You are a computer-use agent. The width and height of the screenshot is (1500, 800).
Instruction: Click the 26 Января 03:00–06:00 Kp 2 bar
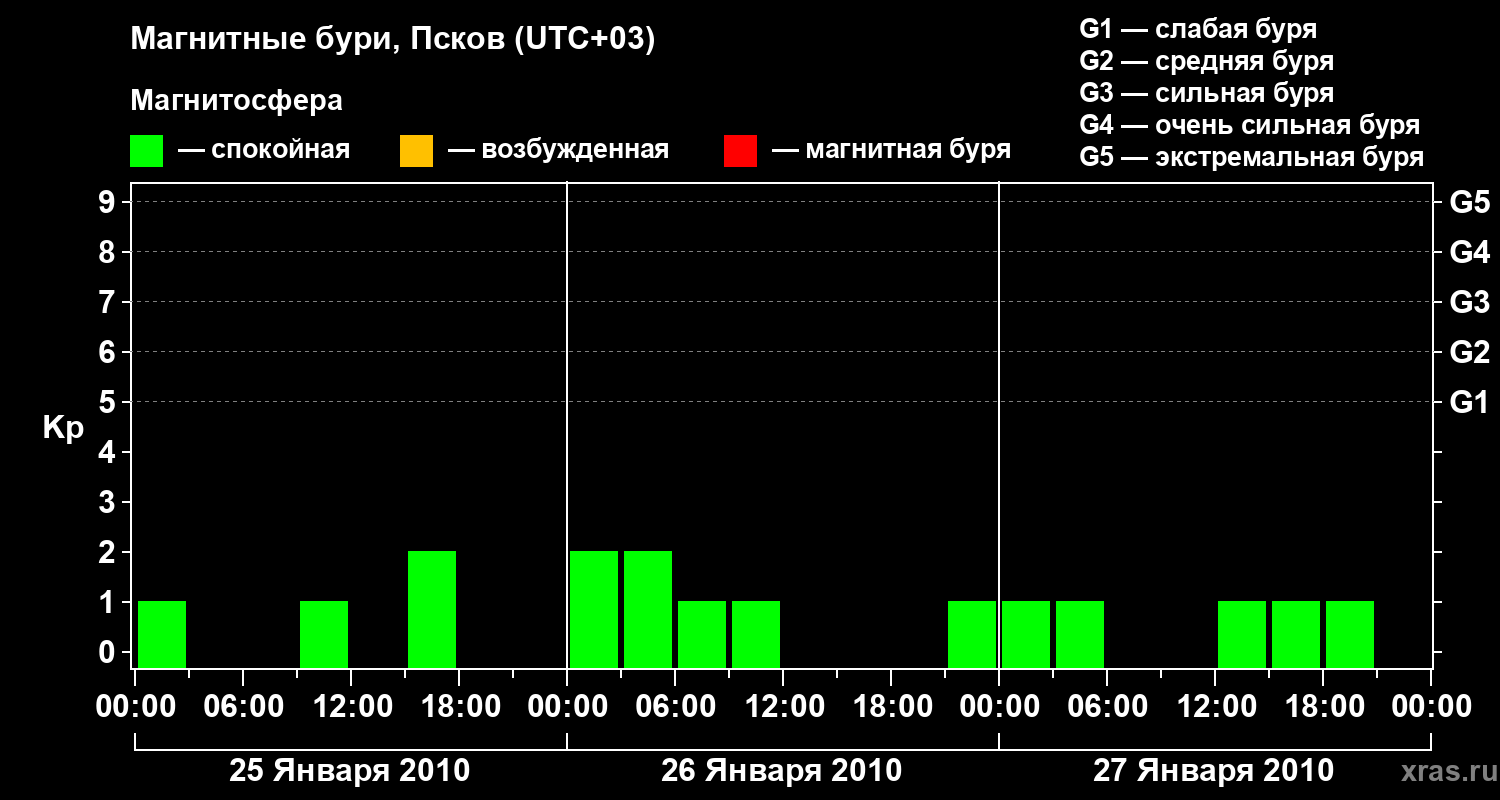pyautogui.click(x=648, y=609)
